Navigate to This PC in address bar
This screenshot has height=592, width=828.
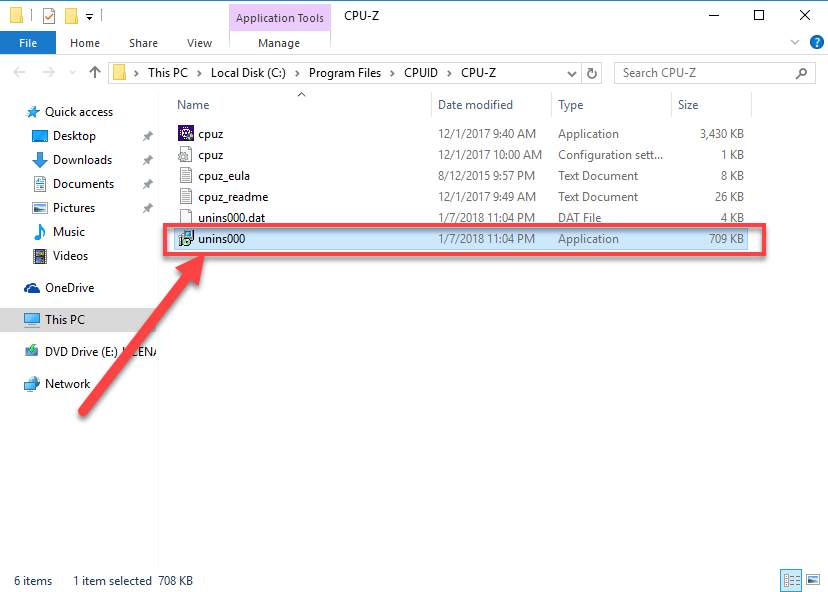(168, 73)
